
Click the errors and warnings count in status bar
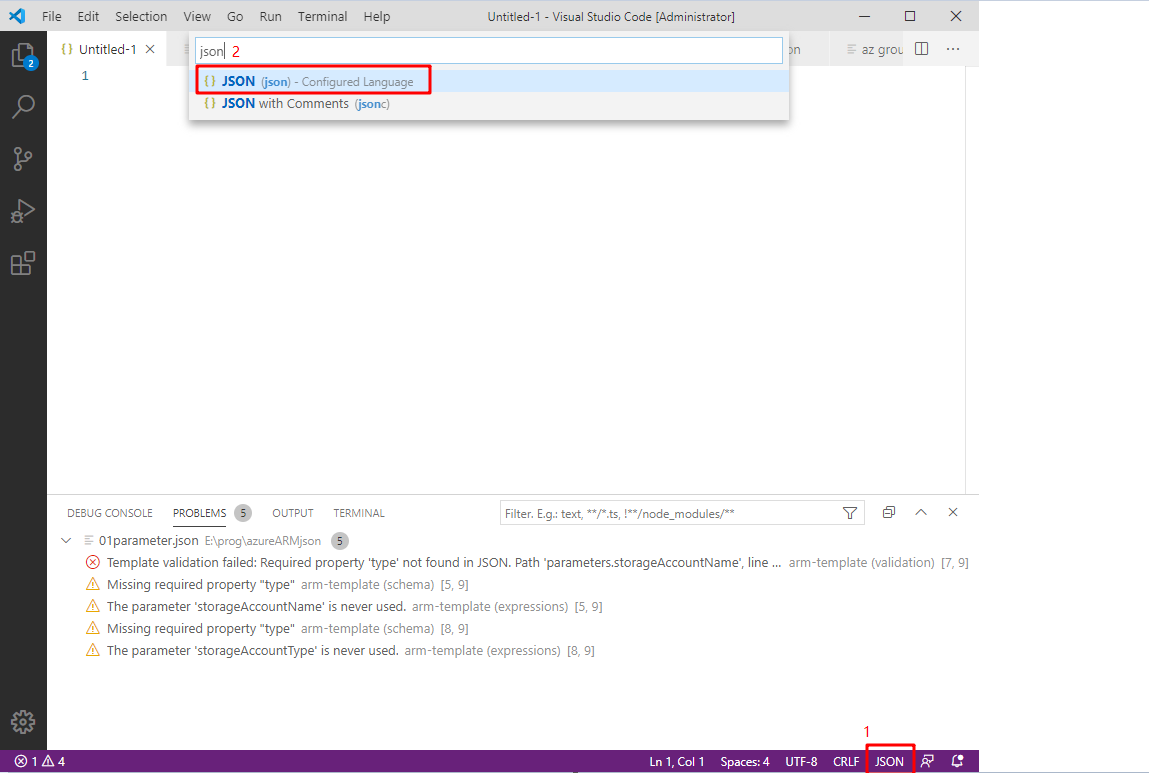[x=40, y=761]
